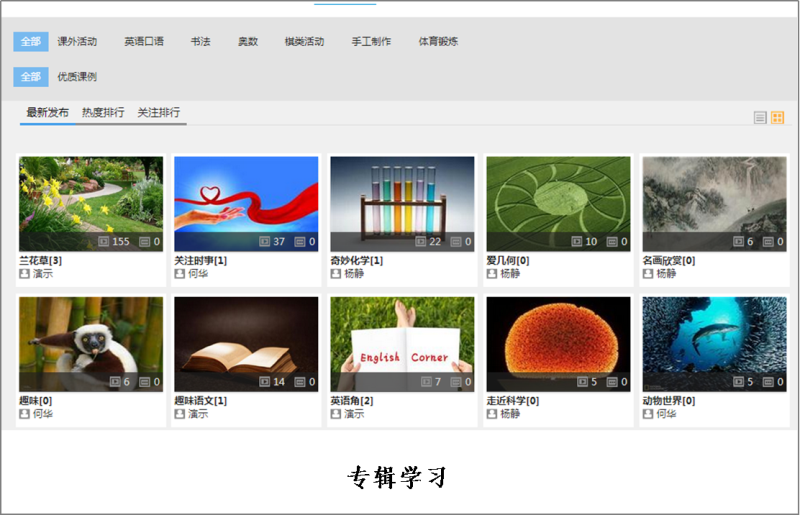Click author name 杨静 under 爱几何
This screenshot has width=800, height=515.
point(510,274)
